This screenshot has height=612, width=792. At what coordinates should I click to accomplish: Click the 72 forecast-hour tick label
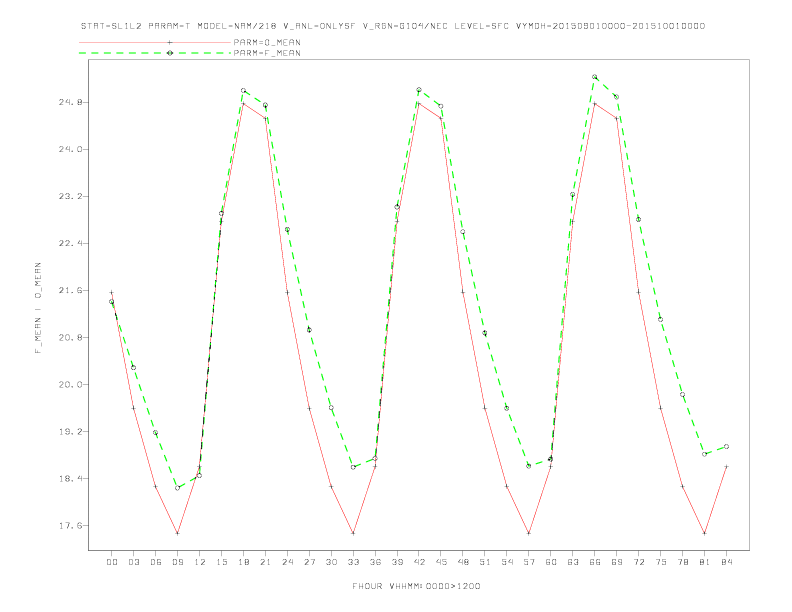point(639,562)
